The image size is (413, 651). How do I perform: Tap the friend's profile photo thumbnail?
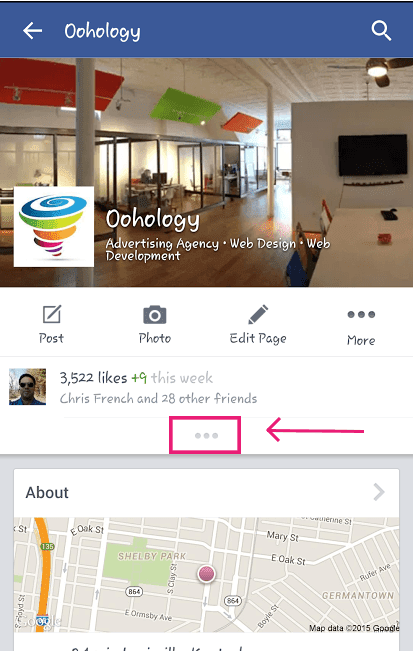click(27, 387)
